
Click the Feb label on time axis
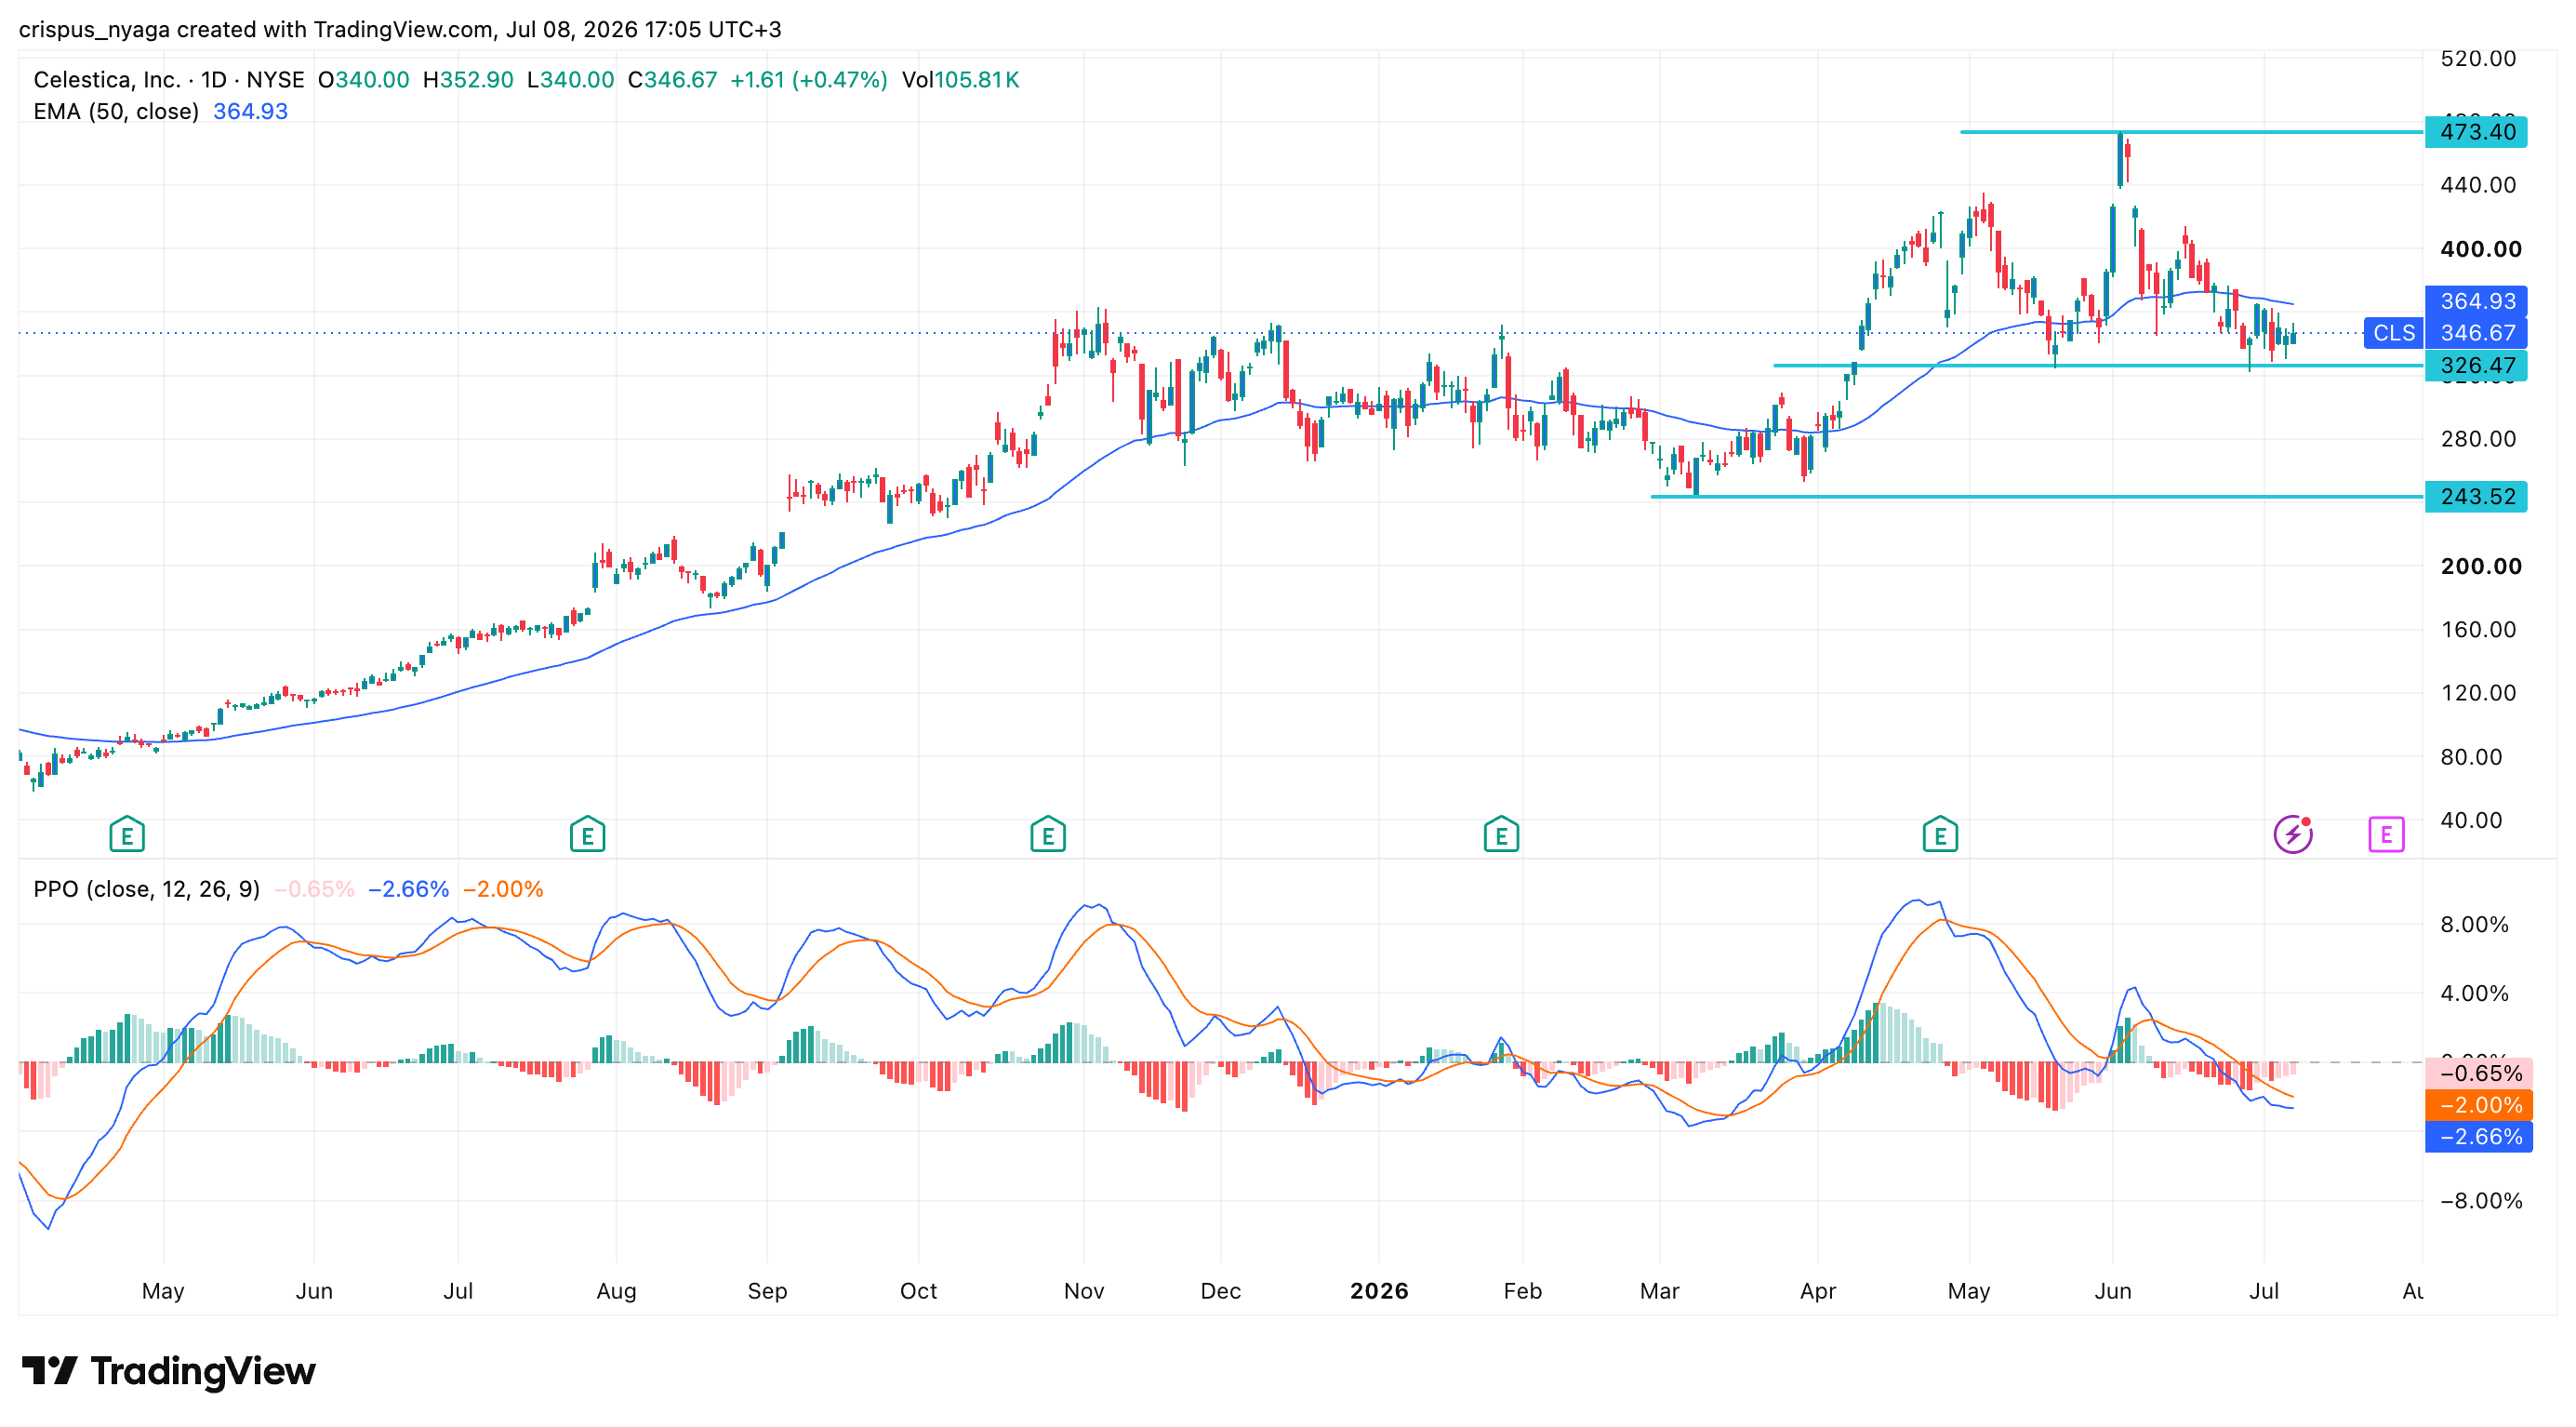point(1522,1291)
